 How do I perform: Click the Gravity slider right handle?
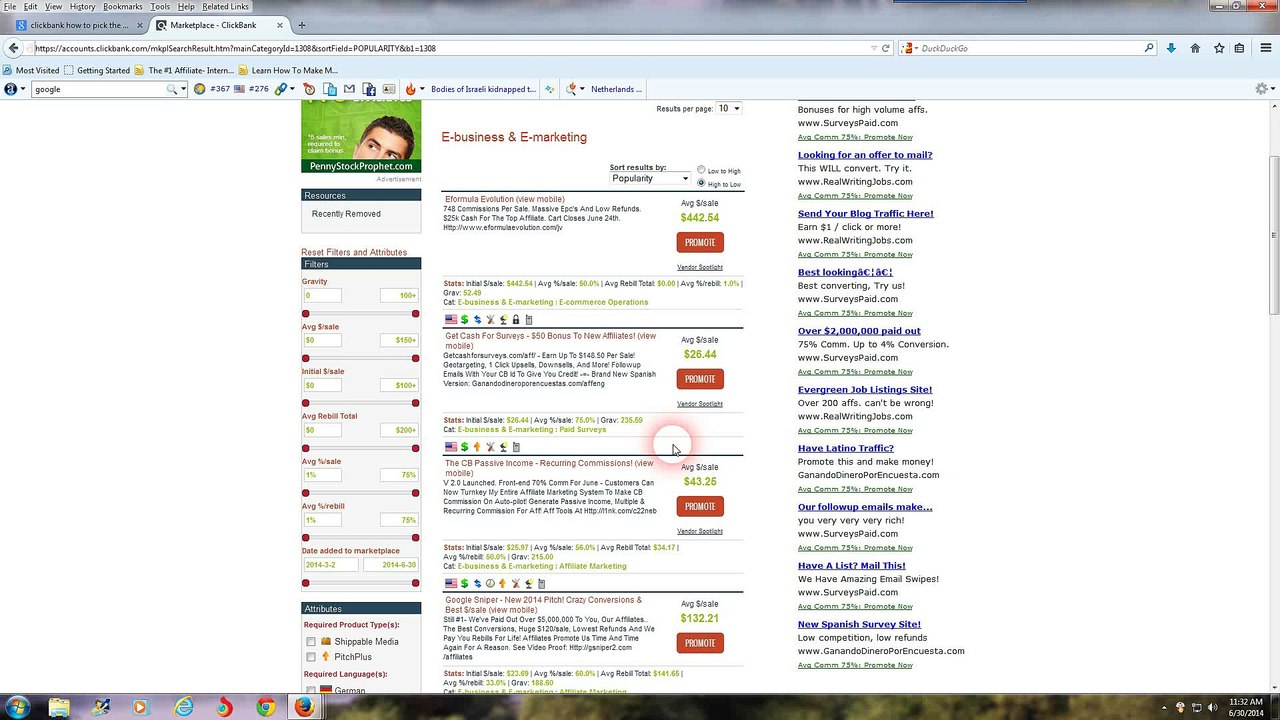[415, 314]
